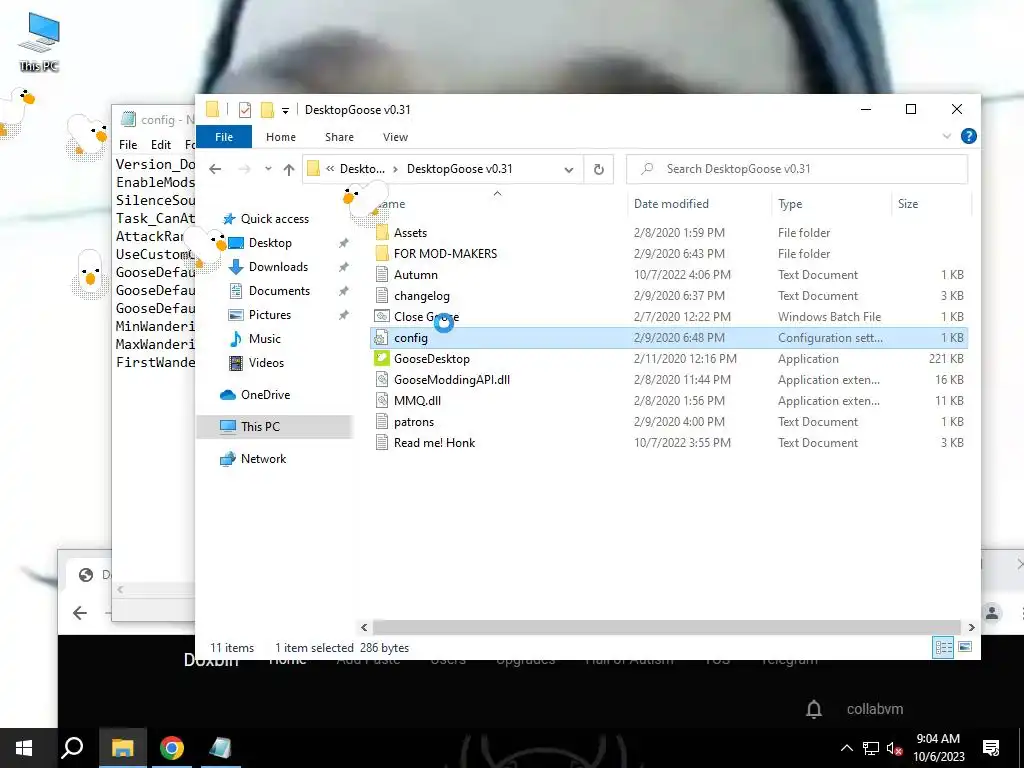Sort by Type column header
The height and width of the screenshot is (768, 1024).
(x=790, y=204)
